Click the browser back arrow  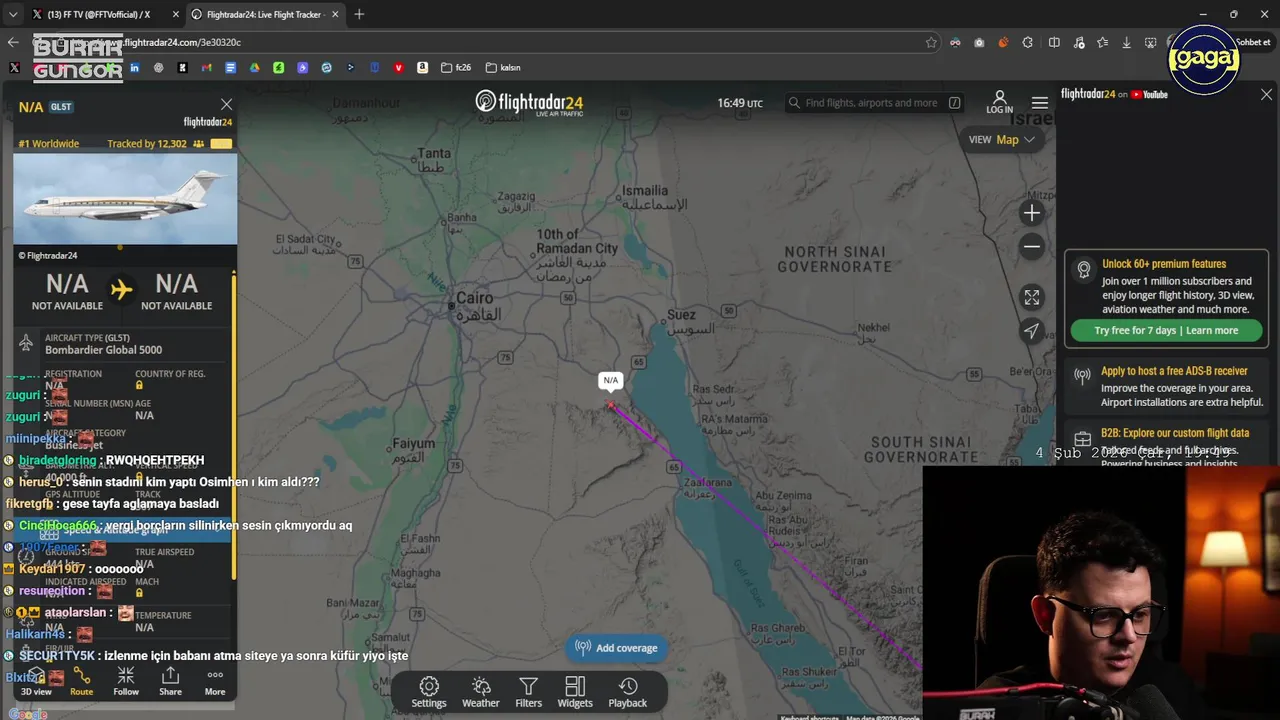(13, 42)
